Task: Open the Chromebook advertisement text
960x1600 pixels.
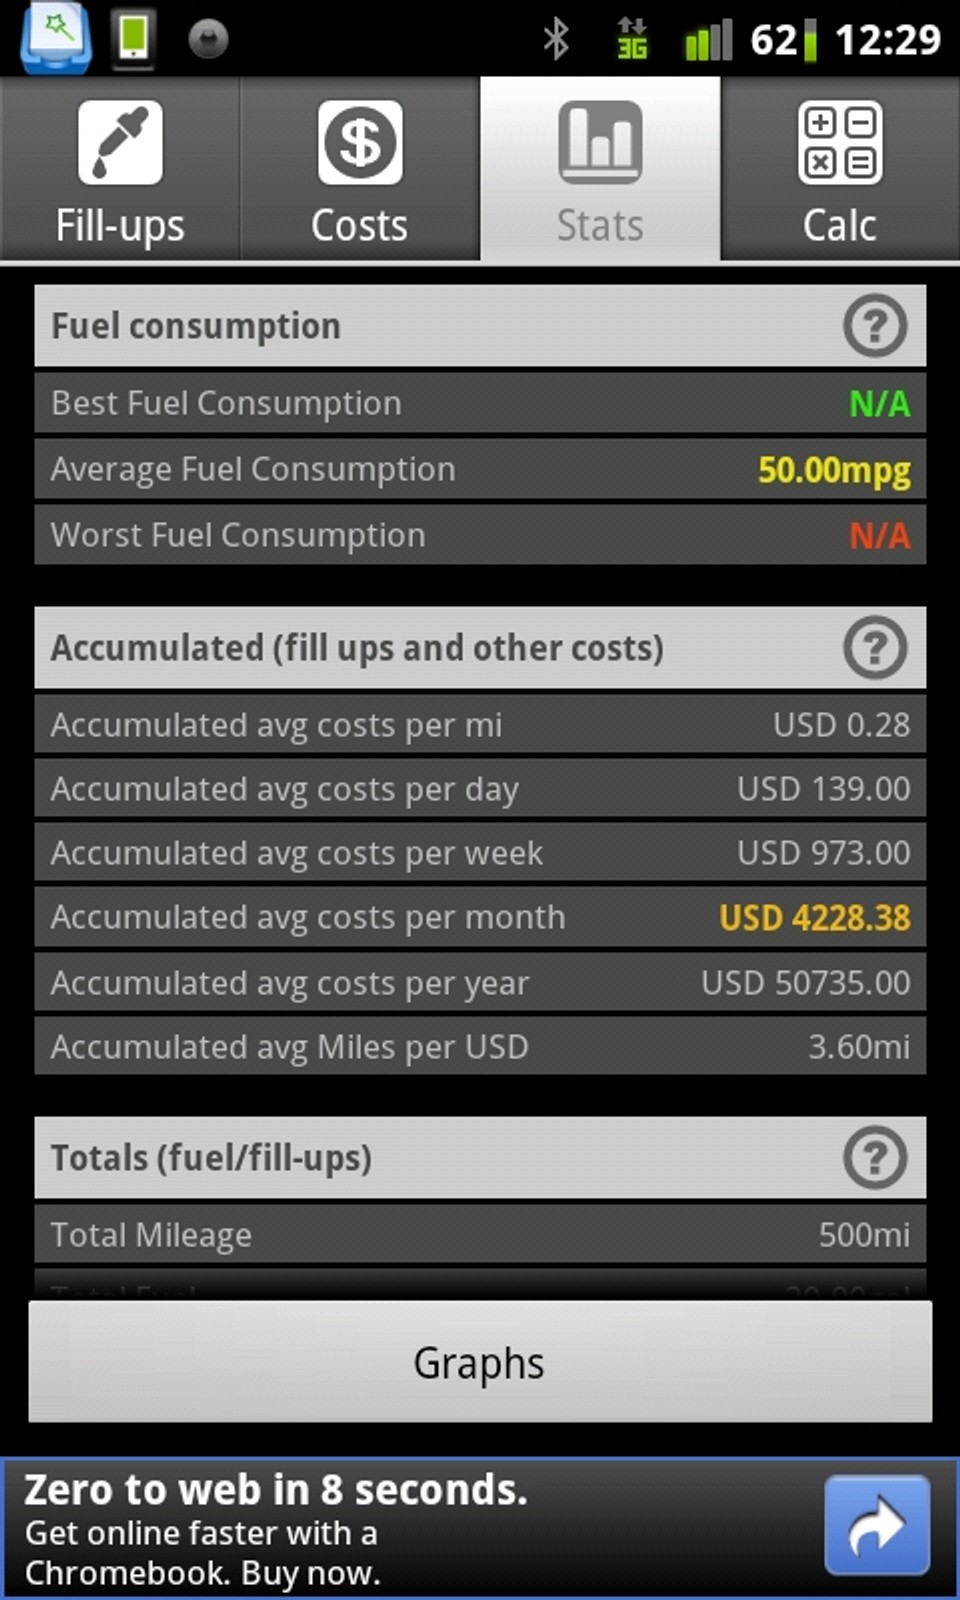Action: (x=275, y=1530)
